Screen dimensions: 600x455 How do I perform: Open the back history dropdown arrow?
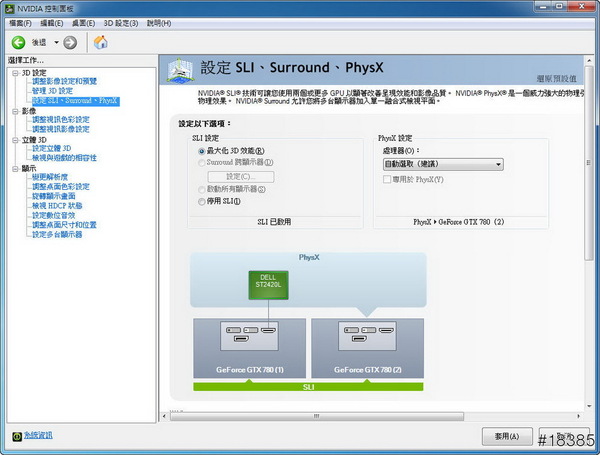point(56,42)
